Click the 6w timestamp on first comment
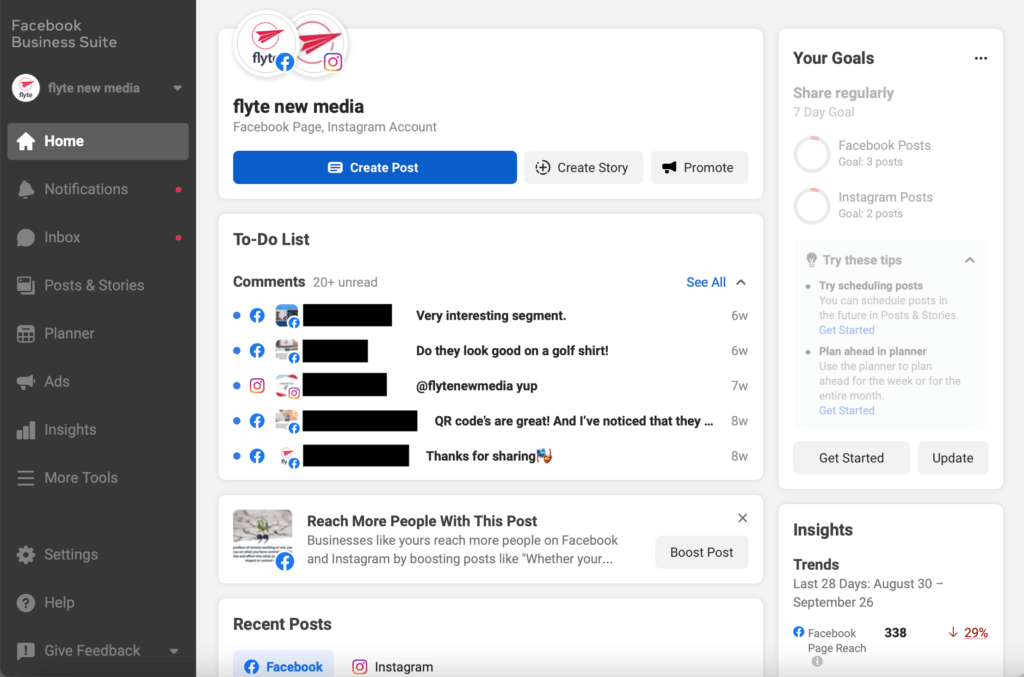Image resolution: width=1024 pixels, height=677 pixels. click(x=739, y=315)
